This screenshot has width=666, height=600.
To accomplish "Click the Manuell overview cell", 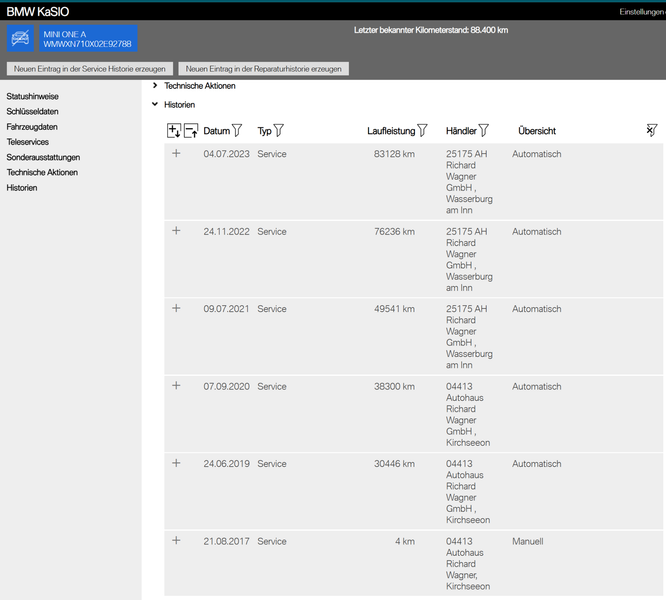I will pos(528,541).
